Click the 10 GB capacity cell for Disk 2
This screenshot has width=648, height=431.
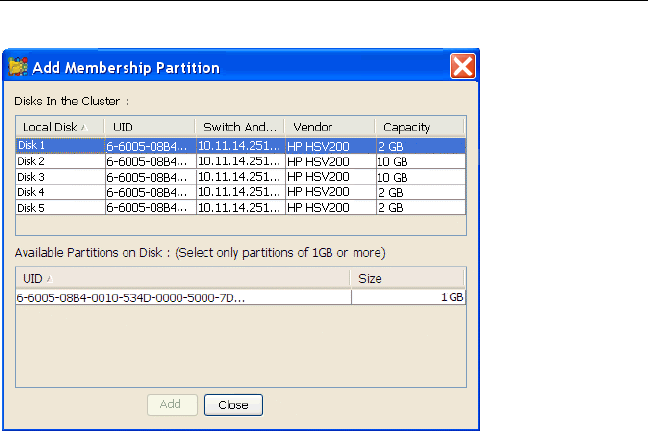tap(419, 161)
